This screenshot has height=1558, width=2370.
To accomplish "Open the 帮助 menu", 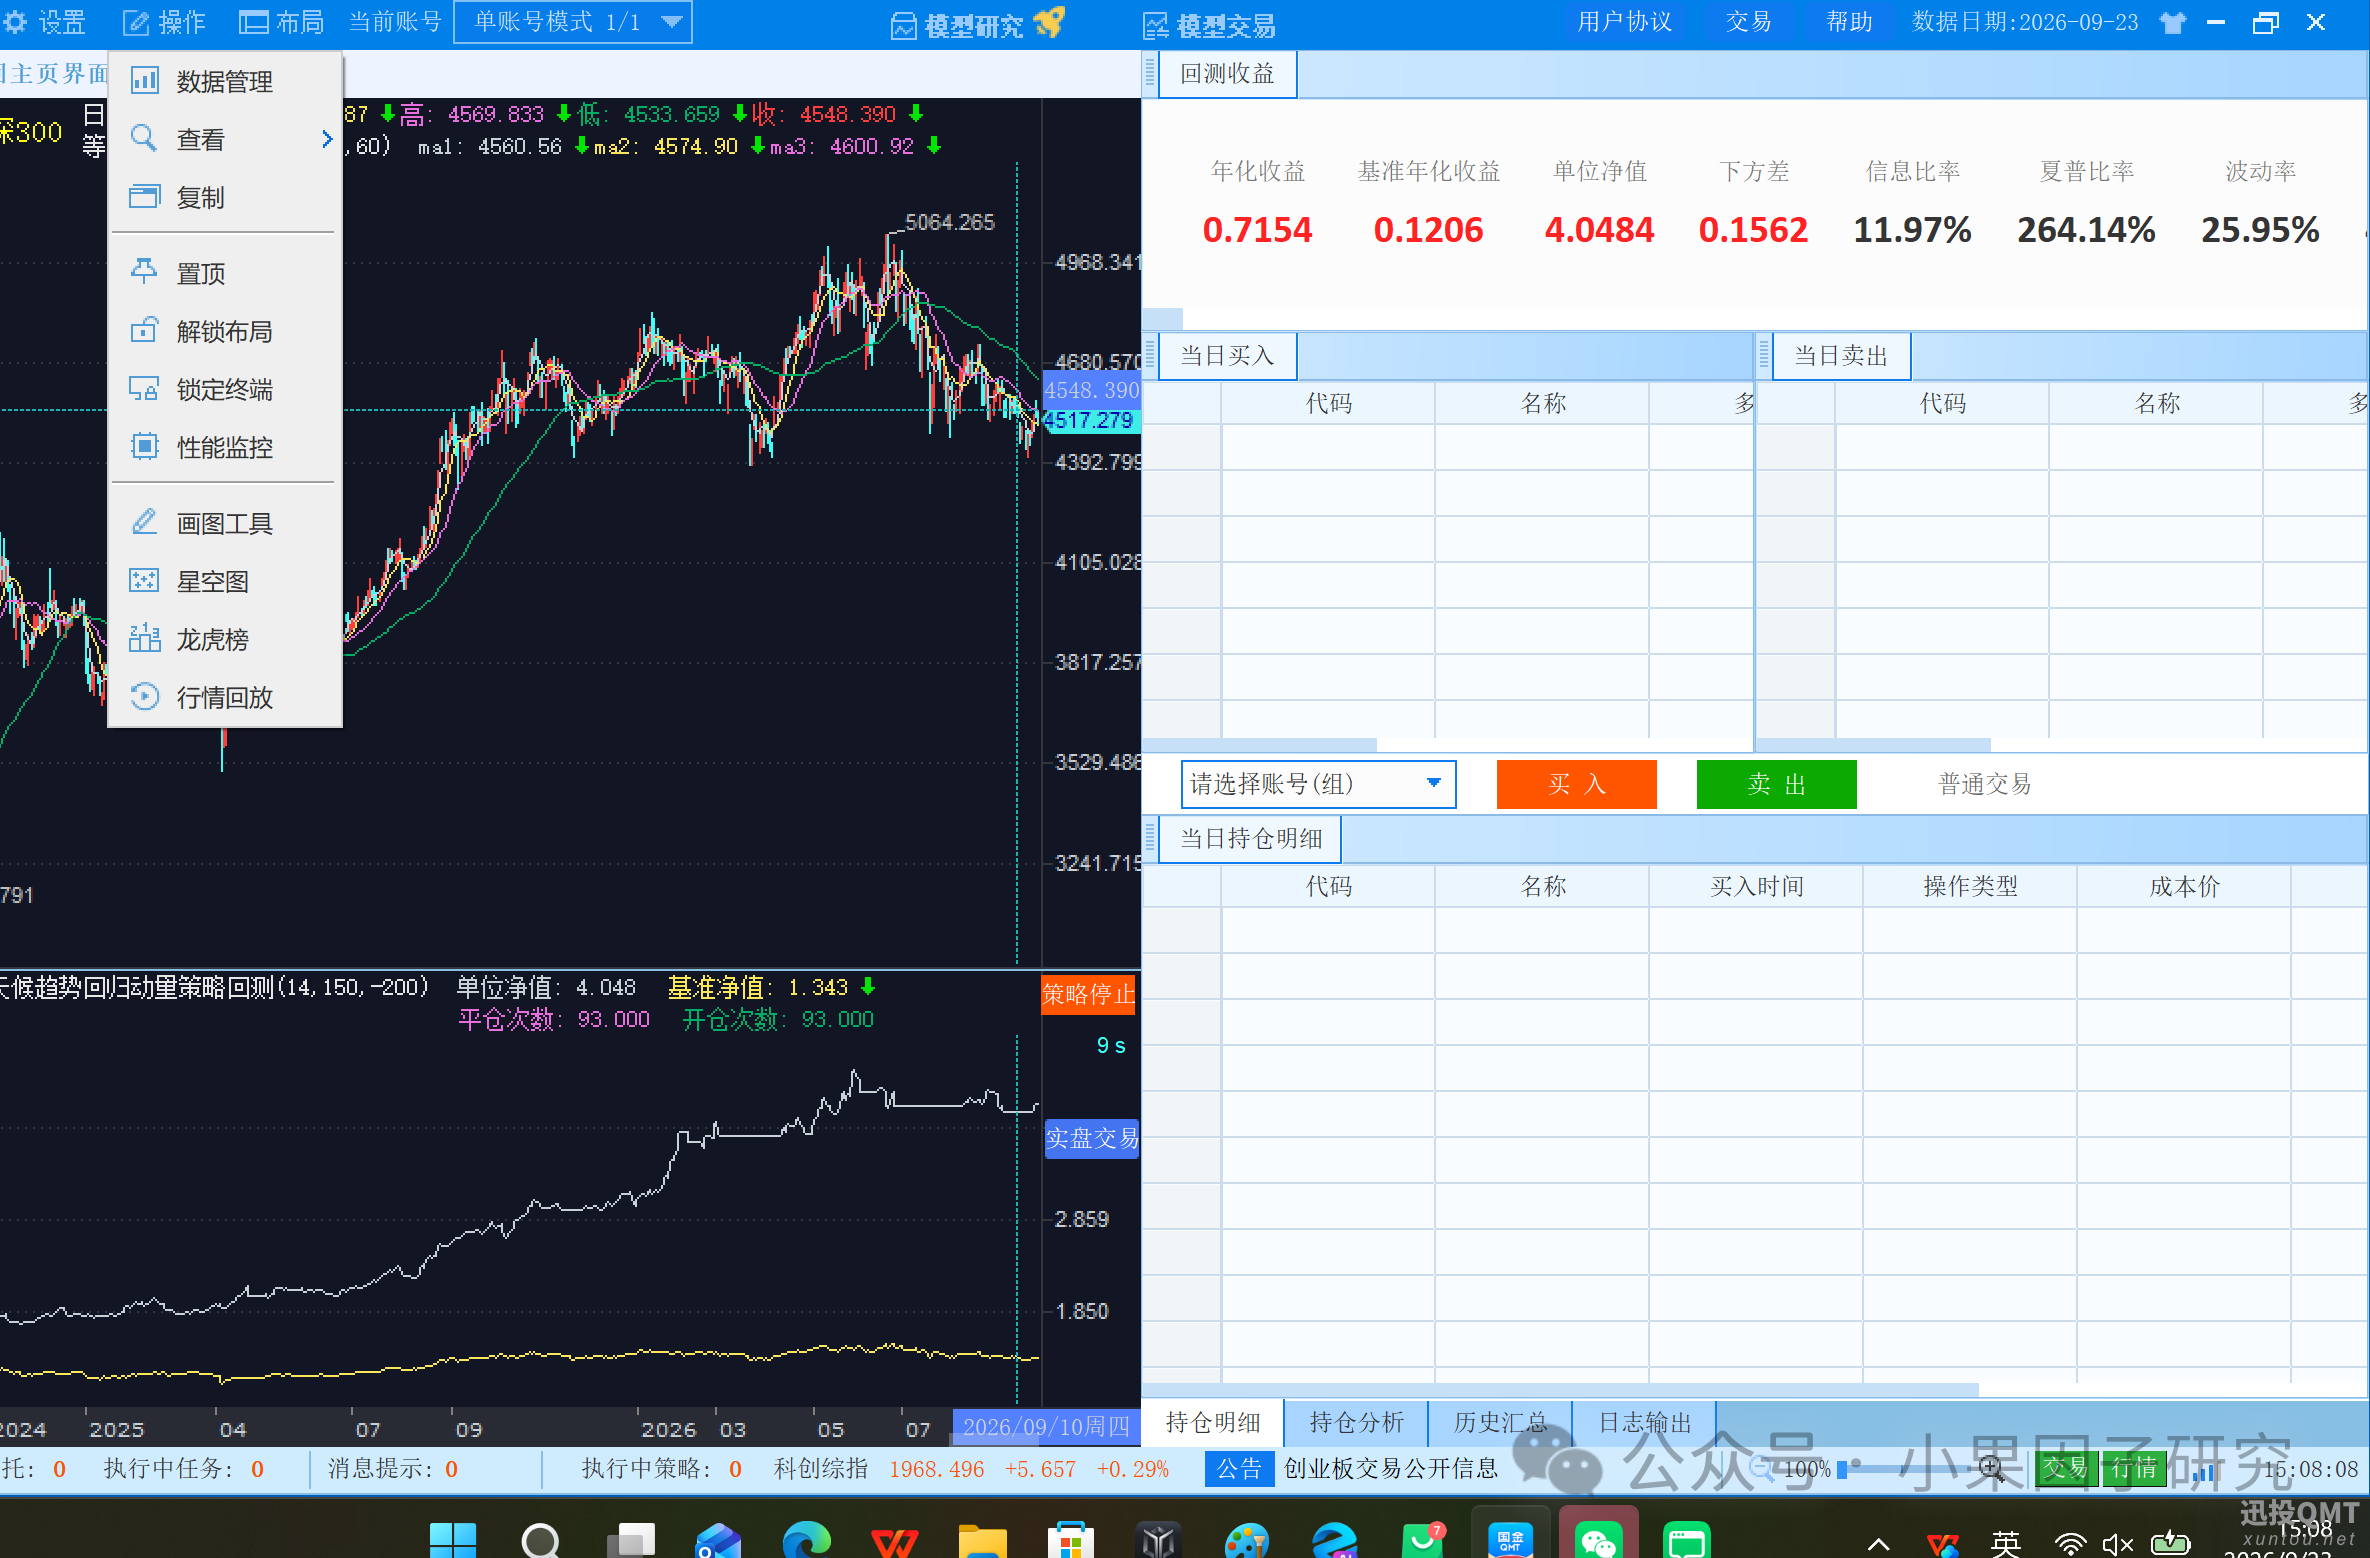I will point(1849,22).
